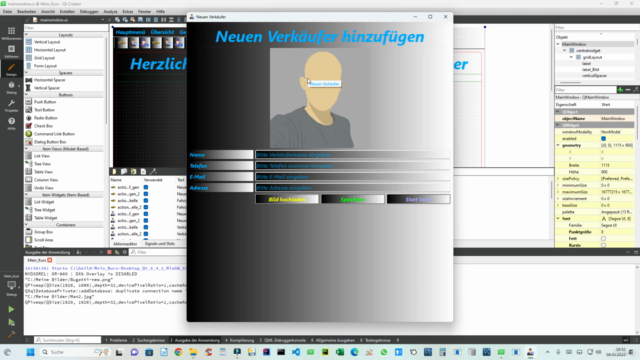Close the Mein_Kurs output tab

50,260
